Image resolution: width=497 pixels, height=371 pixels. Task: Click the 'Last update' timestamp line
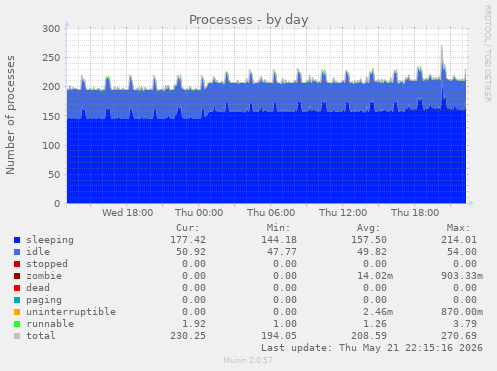pos(372,348)
